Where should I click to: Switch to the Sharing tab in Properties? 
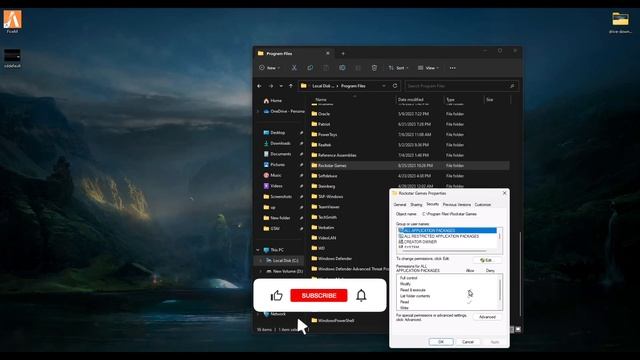[x=416, y=204]
